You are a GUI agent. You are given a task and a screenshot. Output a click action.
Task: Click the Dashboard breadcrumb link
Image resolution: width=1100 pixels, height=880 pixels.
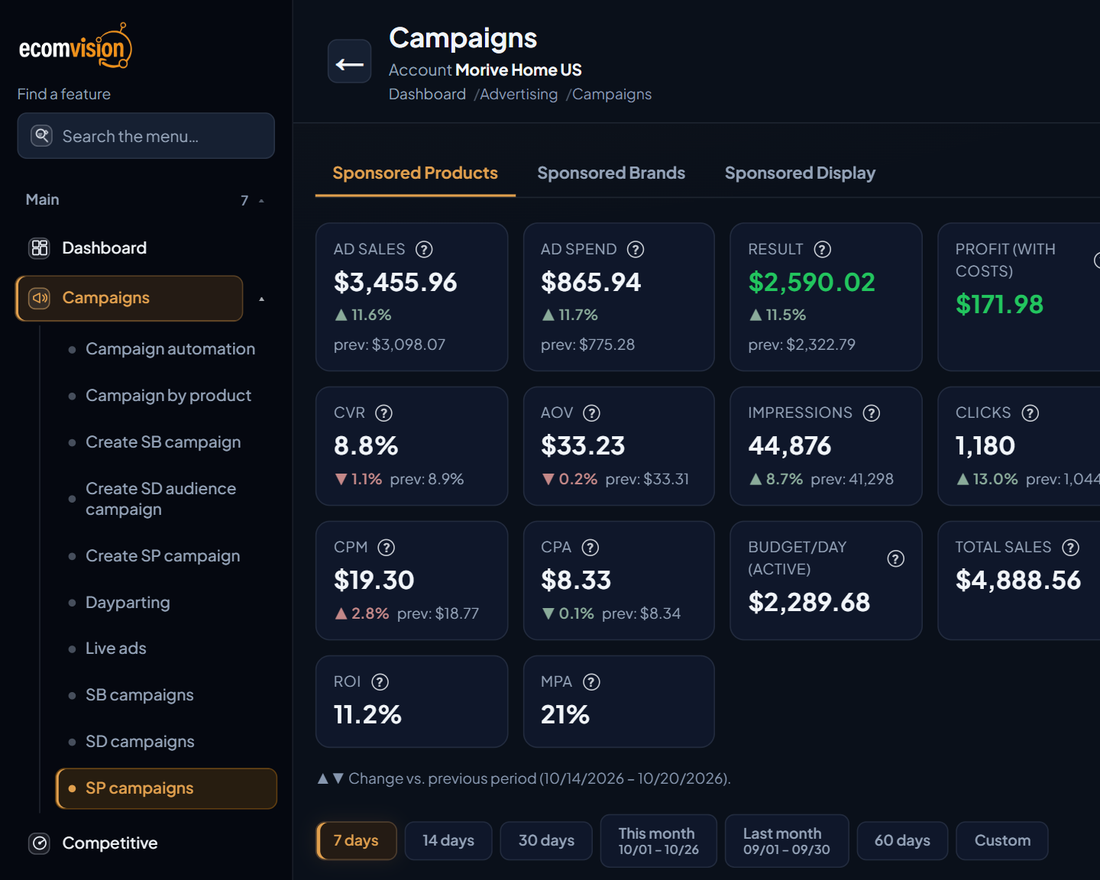tap(427, 94)
